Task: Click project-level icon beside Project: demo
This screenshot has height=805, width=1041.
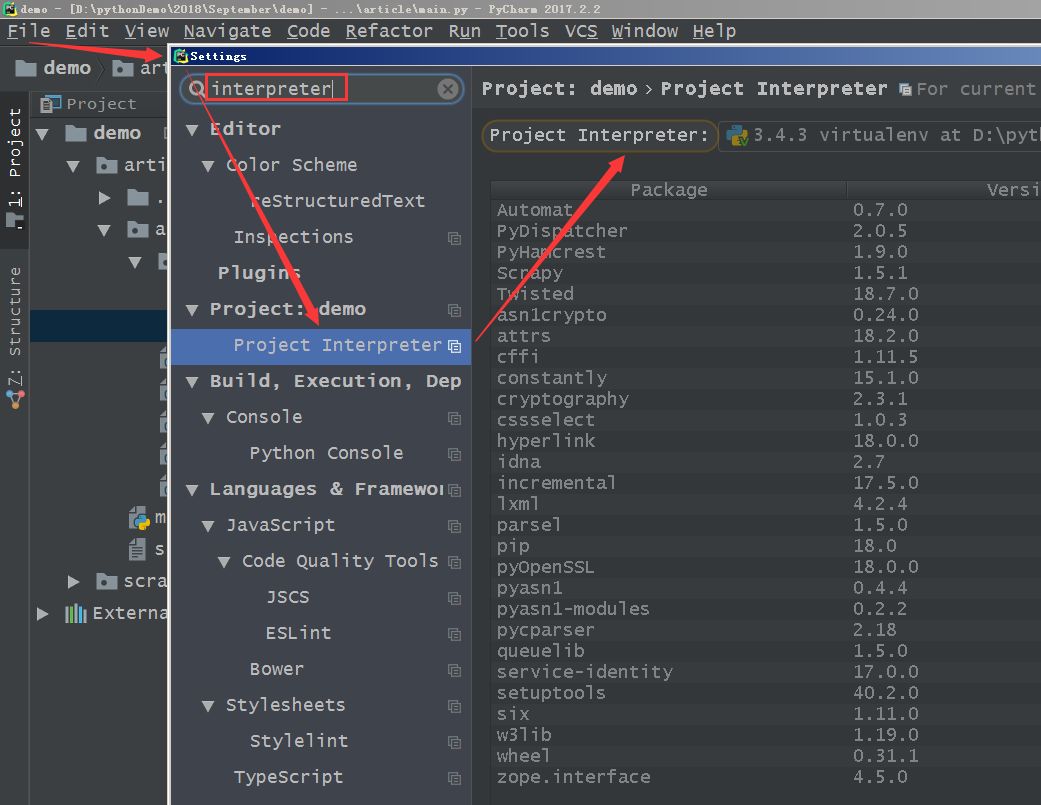Action: [x=454, y=310]
